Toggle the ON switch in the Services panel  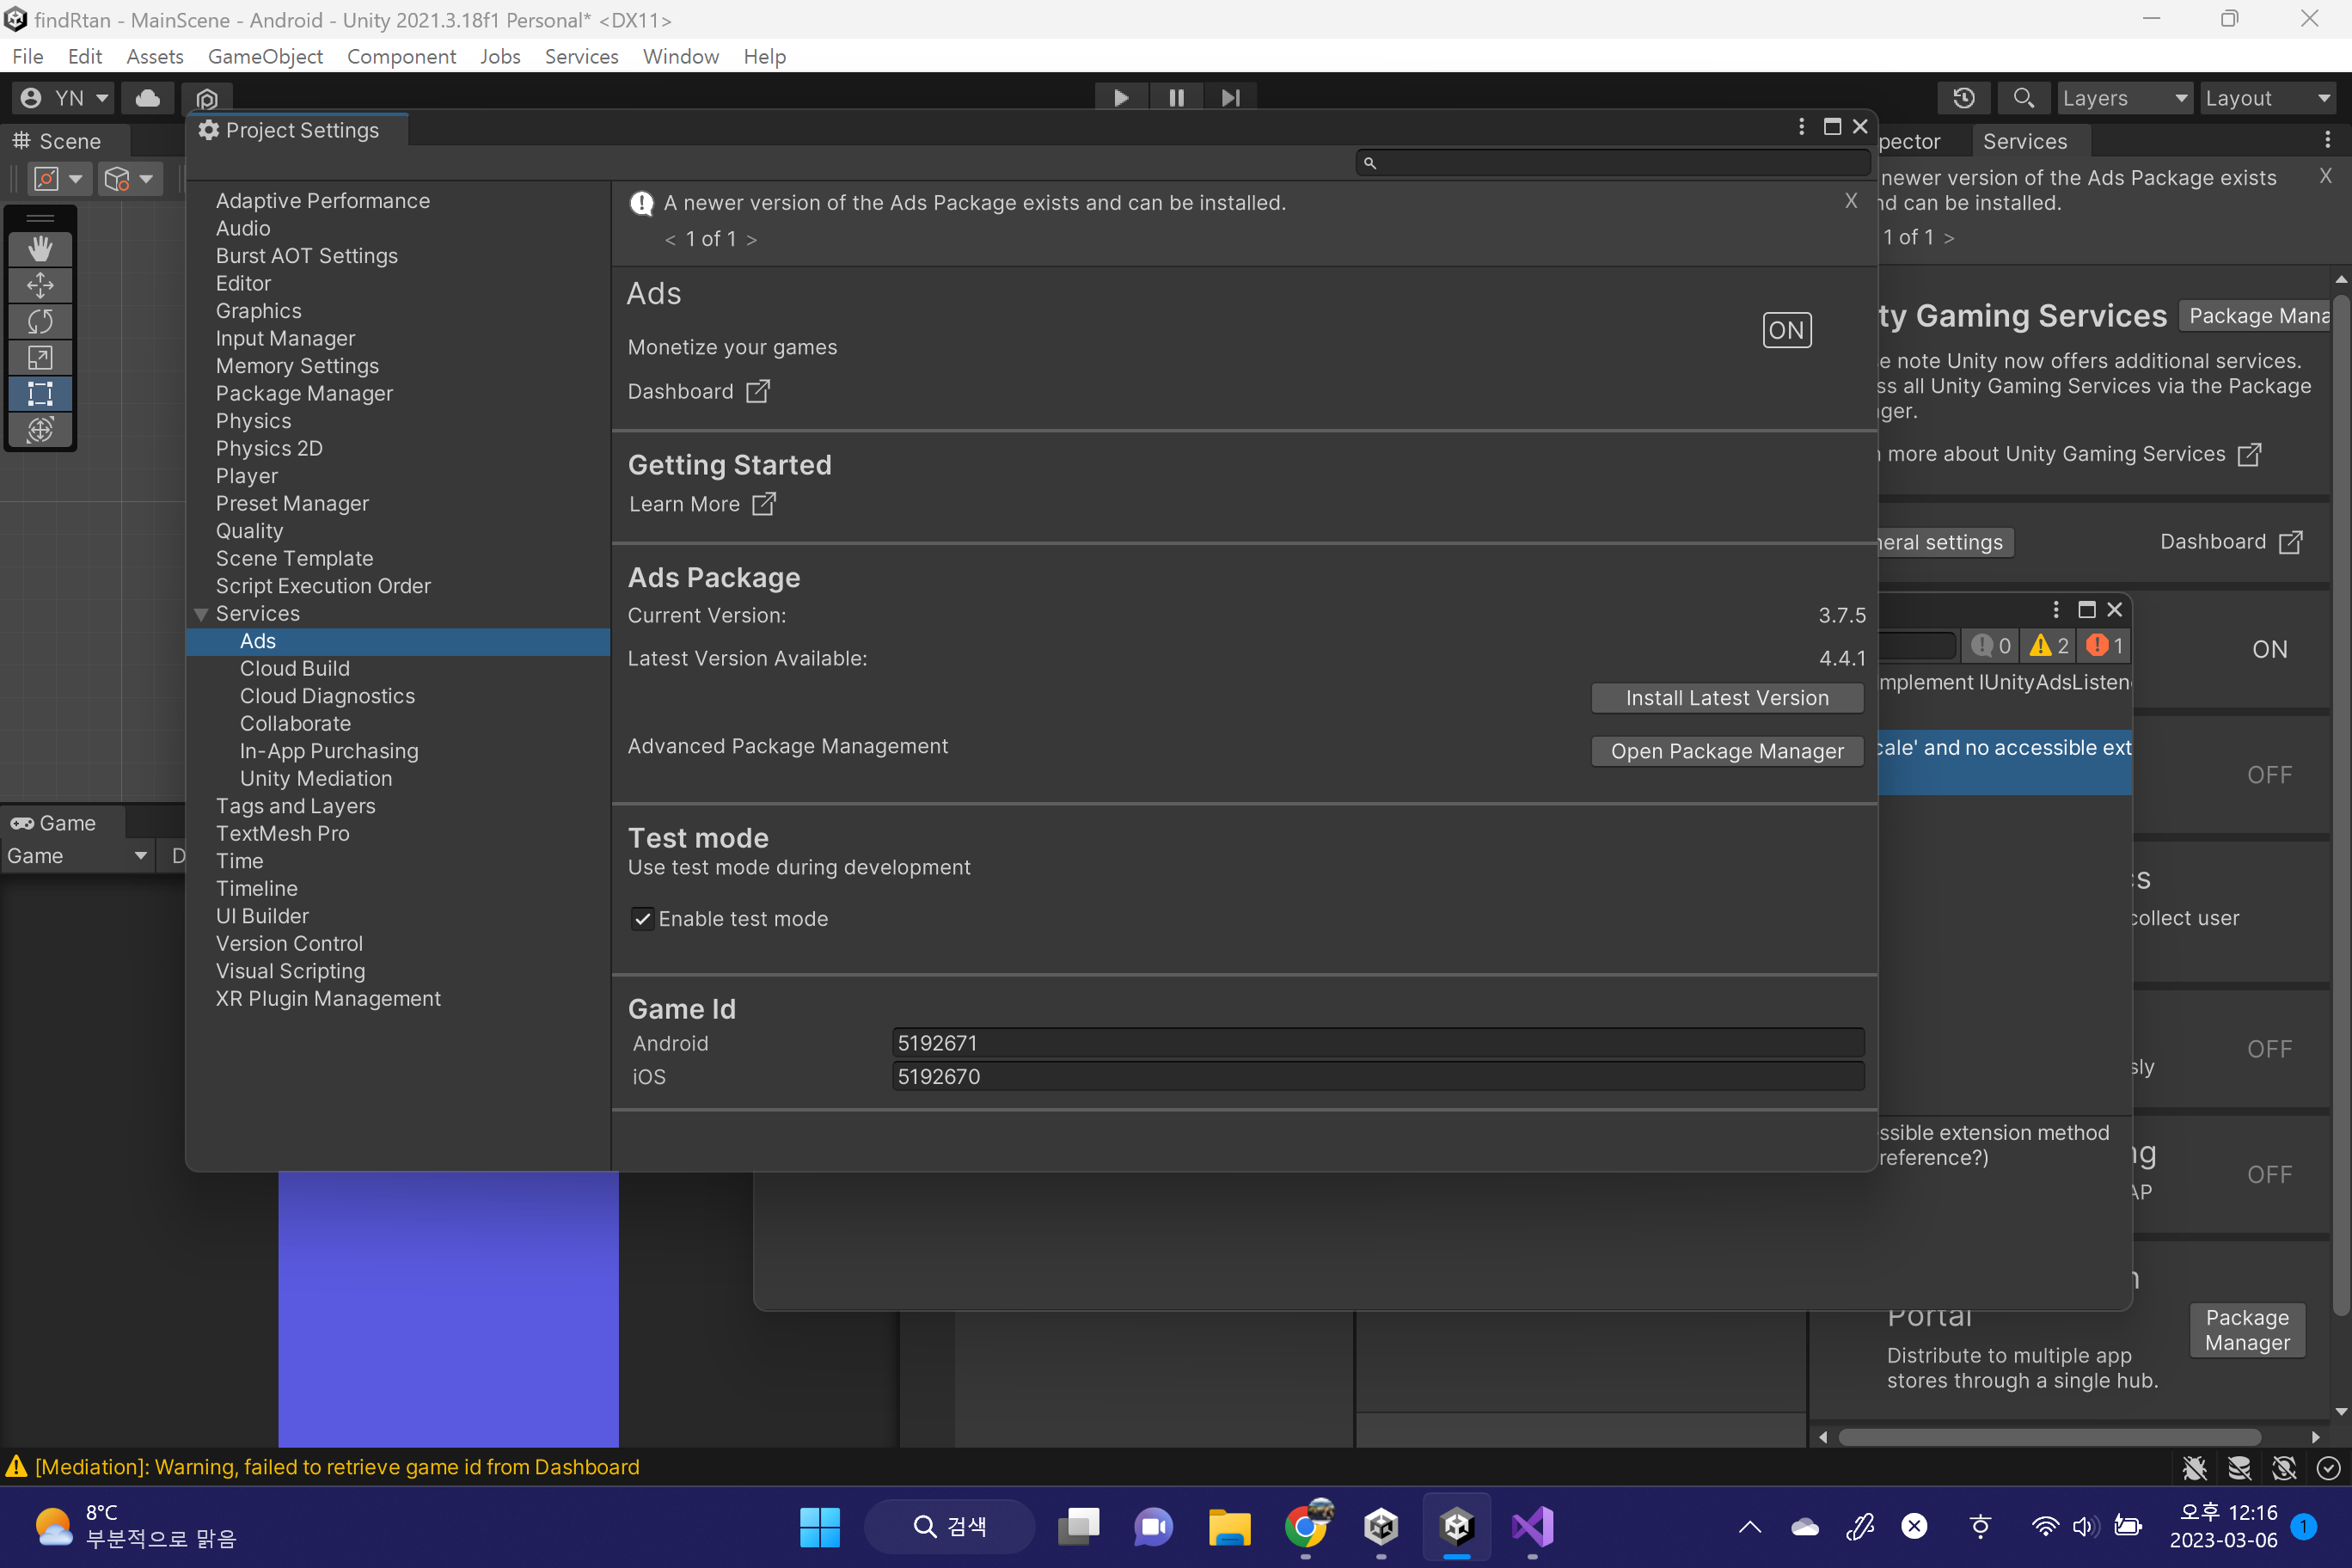click(x=2269, y=650)
